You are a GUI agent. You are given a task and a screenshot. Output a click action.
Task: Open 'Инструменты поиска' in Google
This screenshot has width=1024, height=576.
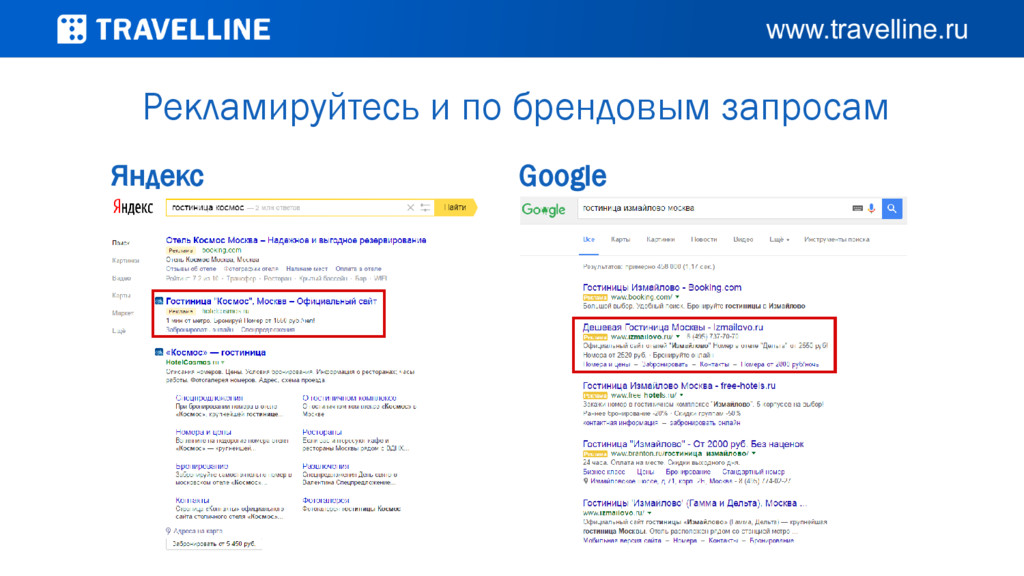point(837,240)
